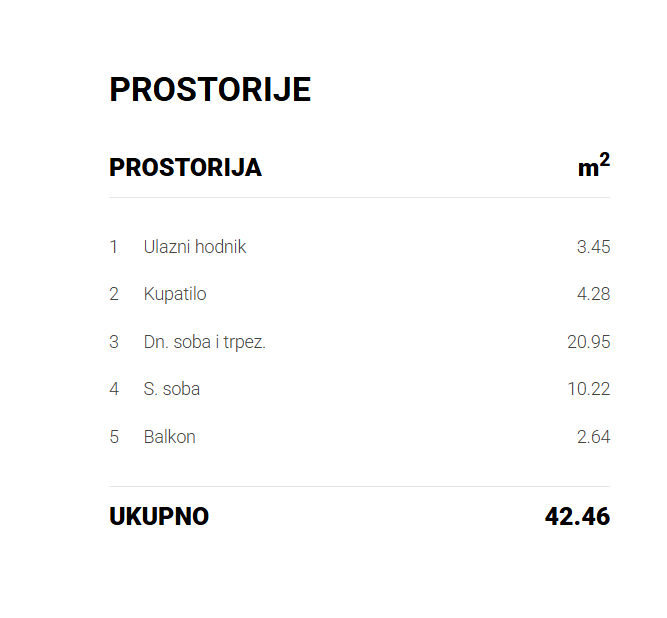Click room number 4 in the list
The height and width of the screenshot is (618, 667).
click(114, 389)
